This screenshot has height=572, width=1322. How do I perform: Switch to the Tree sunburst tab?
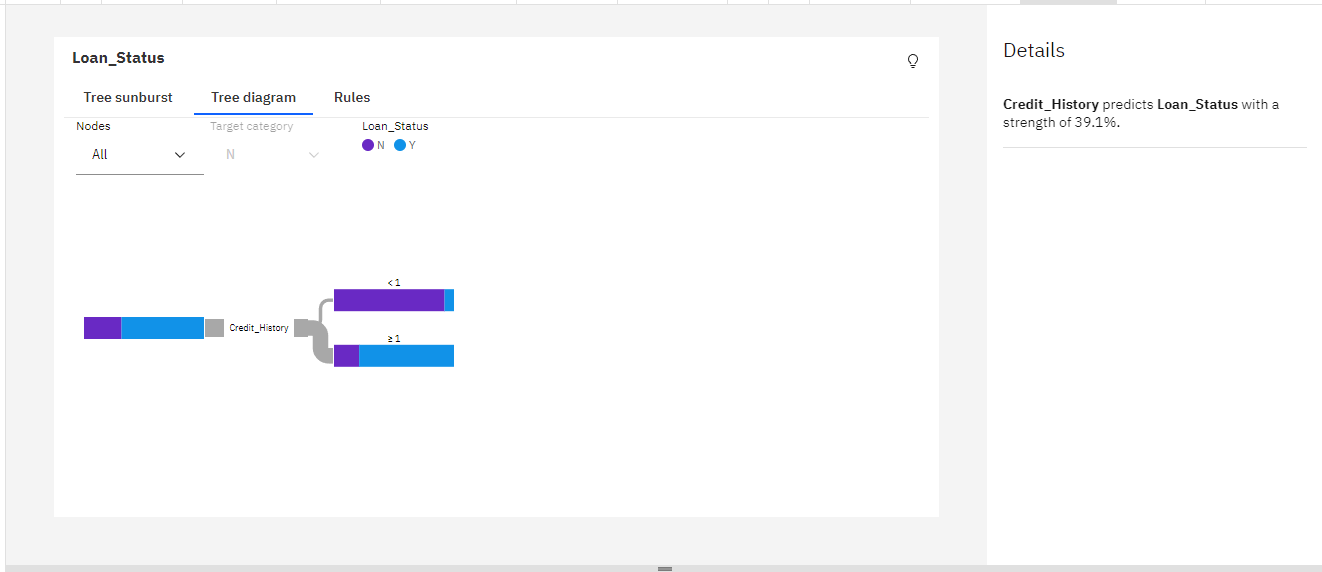128,98
